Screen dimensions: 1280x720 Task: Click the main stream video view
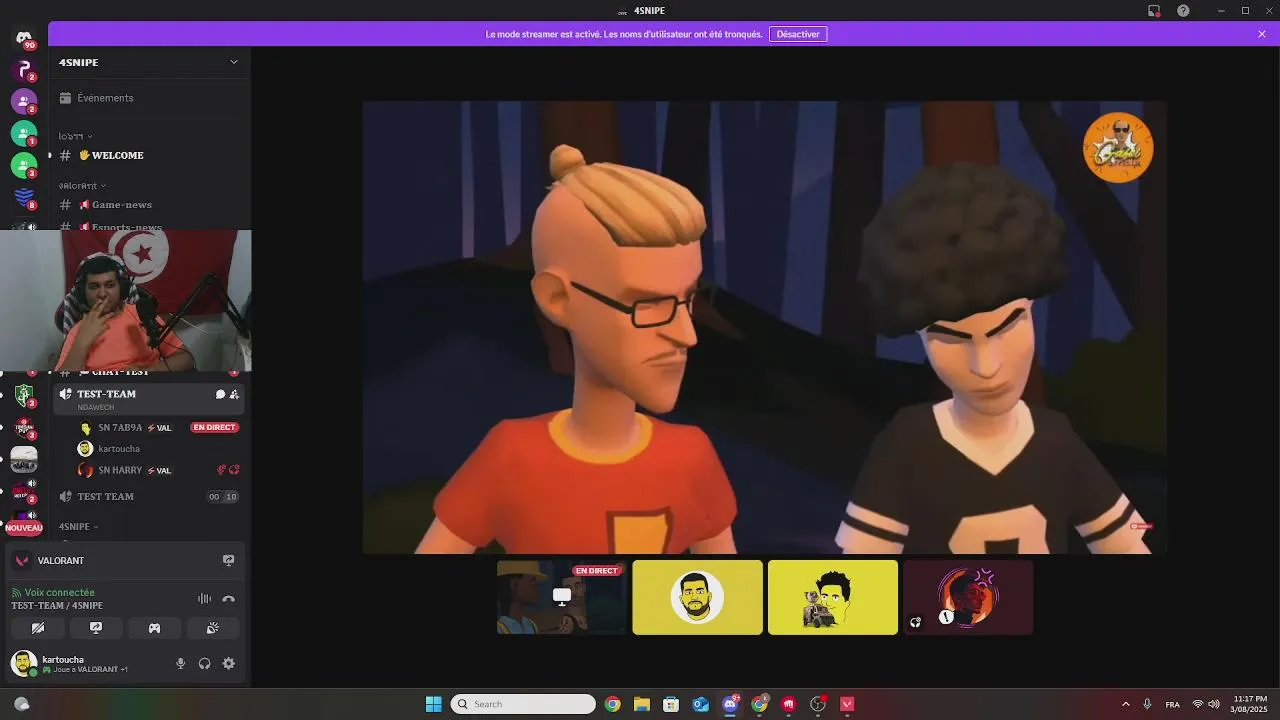click(765, 327)
